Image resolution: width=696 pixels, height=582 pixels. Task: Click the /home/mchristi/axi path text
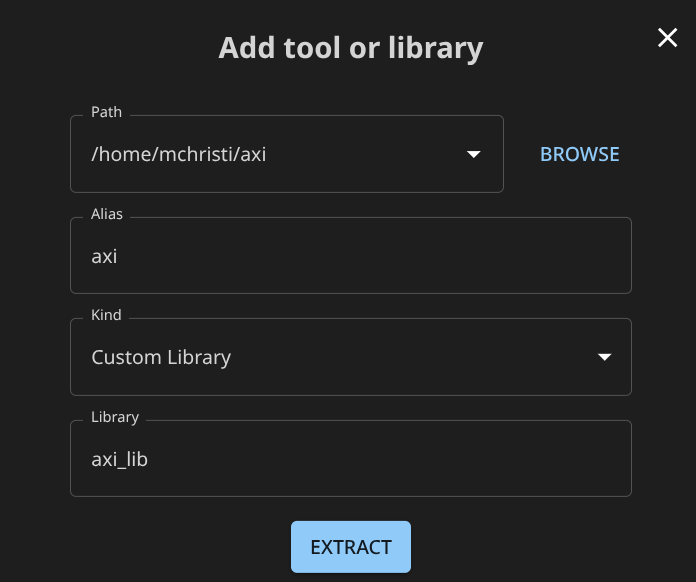tap(179, 154)
